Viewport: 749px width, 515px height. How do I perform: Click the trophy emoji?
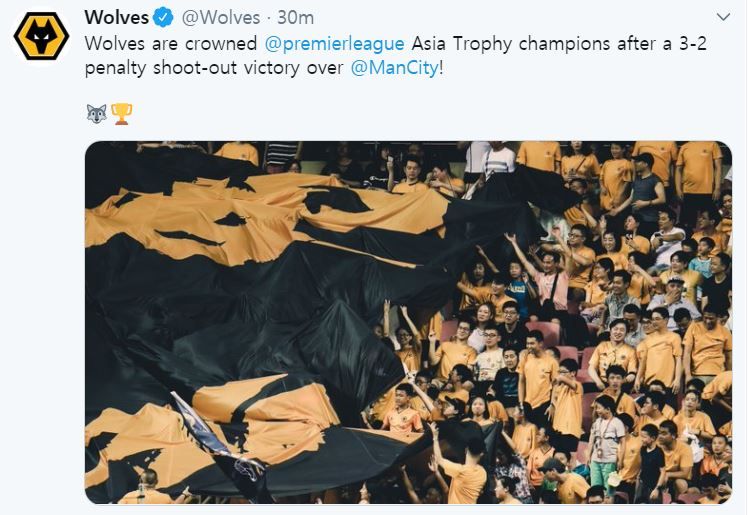click(x=122, y=114)
